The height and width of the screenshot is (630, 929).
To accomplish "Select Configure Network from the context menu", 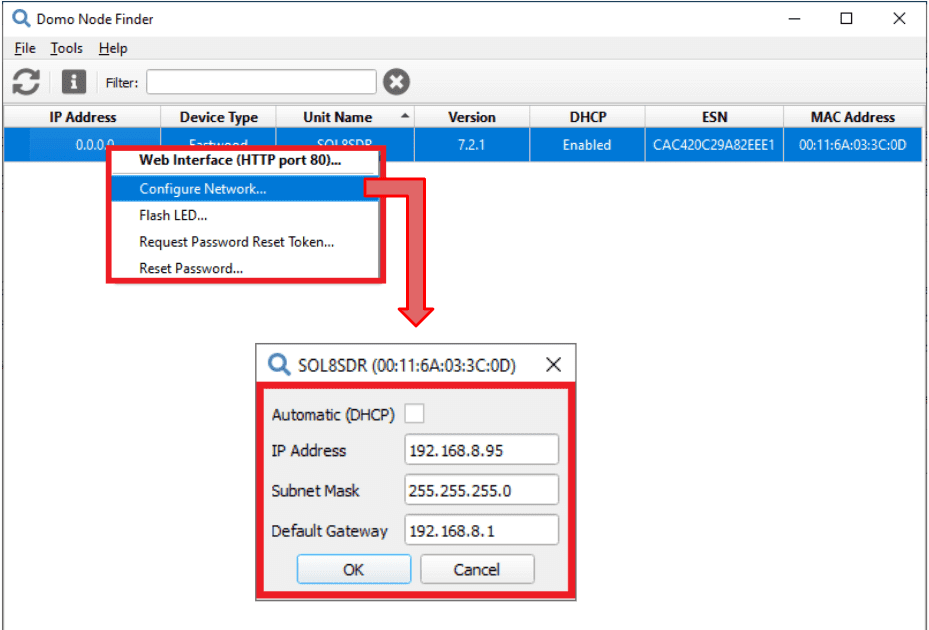I will pyautogui.click(x=203, y=188).
